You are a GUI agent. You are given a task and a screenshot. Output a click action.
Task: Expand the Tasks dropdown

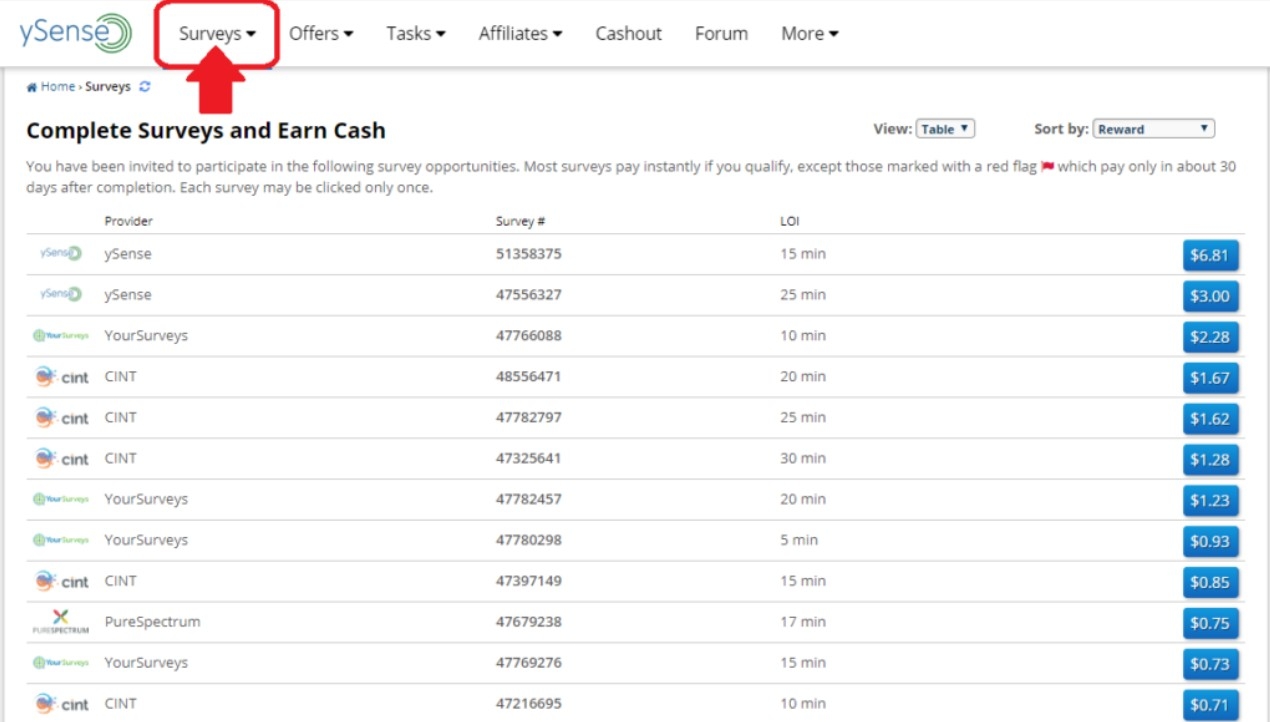point(415,33)
